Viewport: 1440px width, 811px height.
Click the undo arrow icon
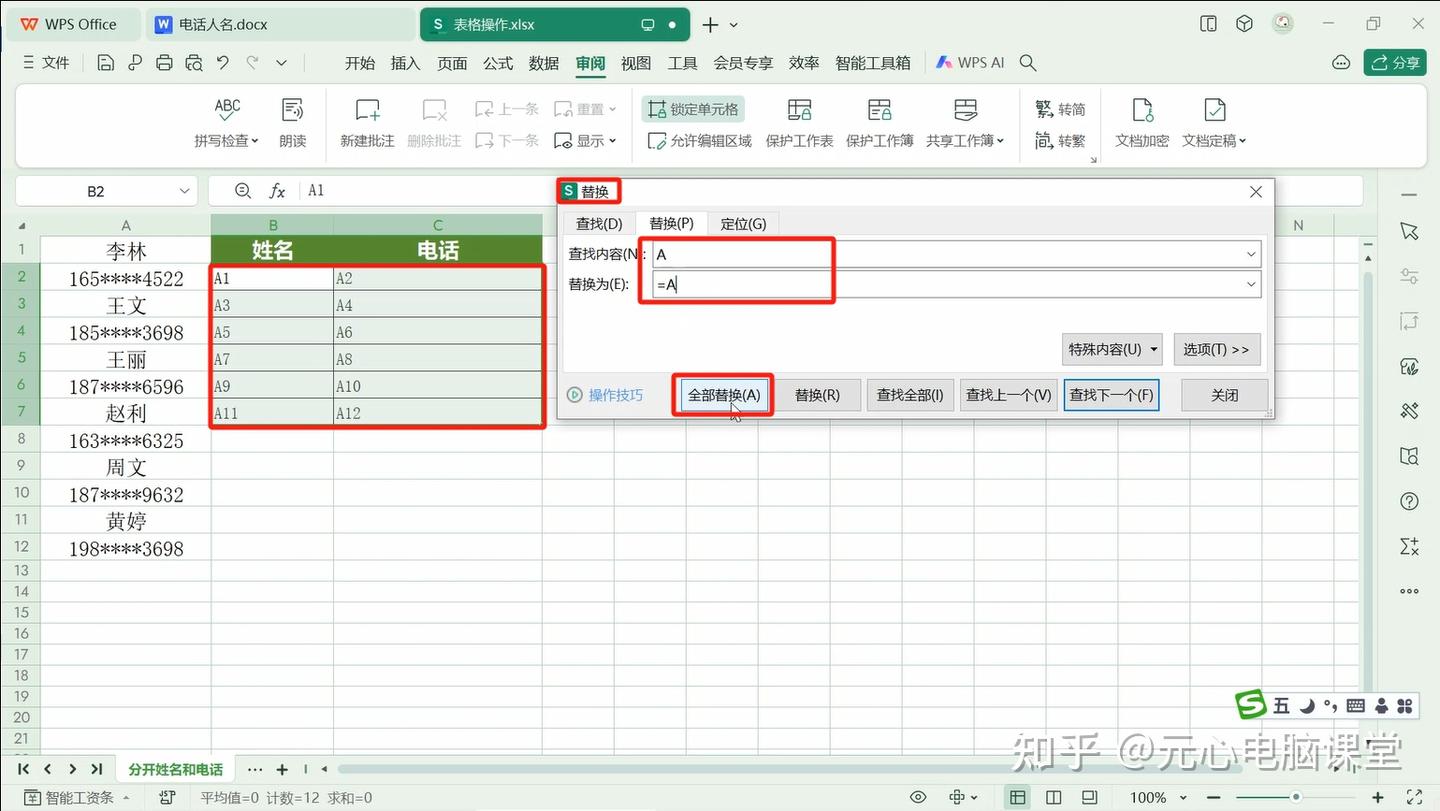coord(223,63)
